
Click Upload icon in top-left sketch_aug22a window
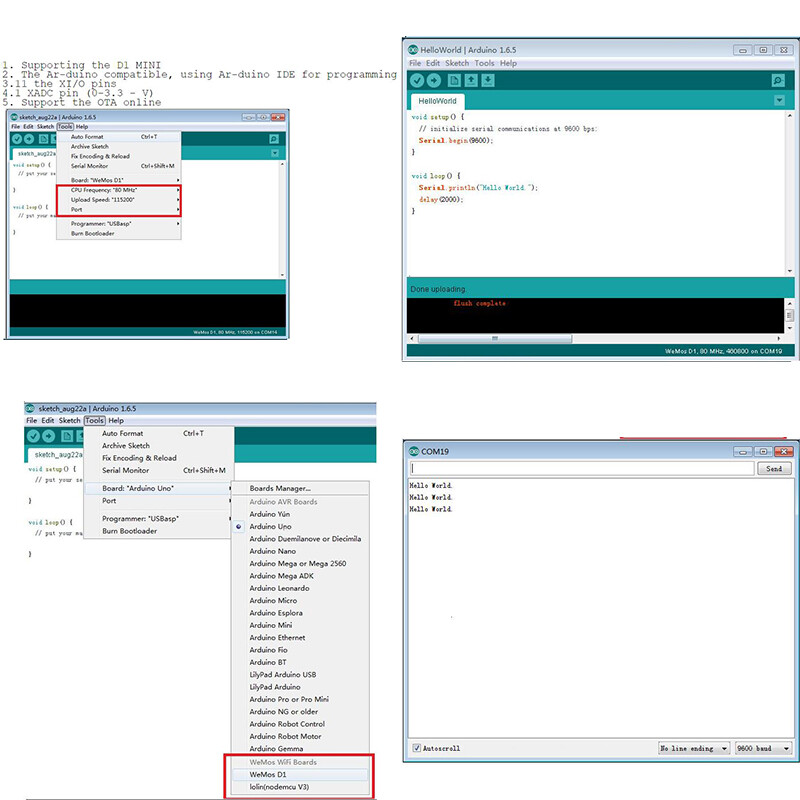click(x=29, y=139)
